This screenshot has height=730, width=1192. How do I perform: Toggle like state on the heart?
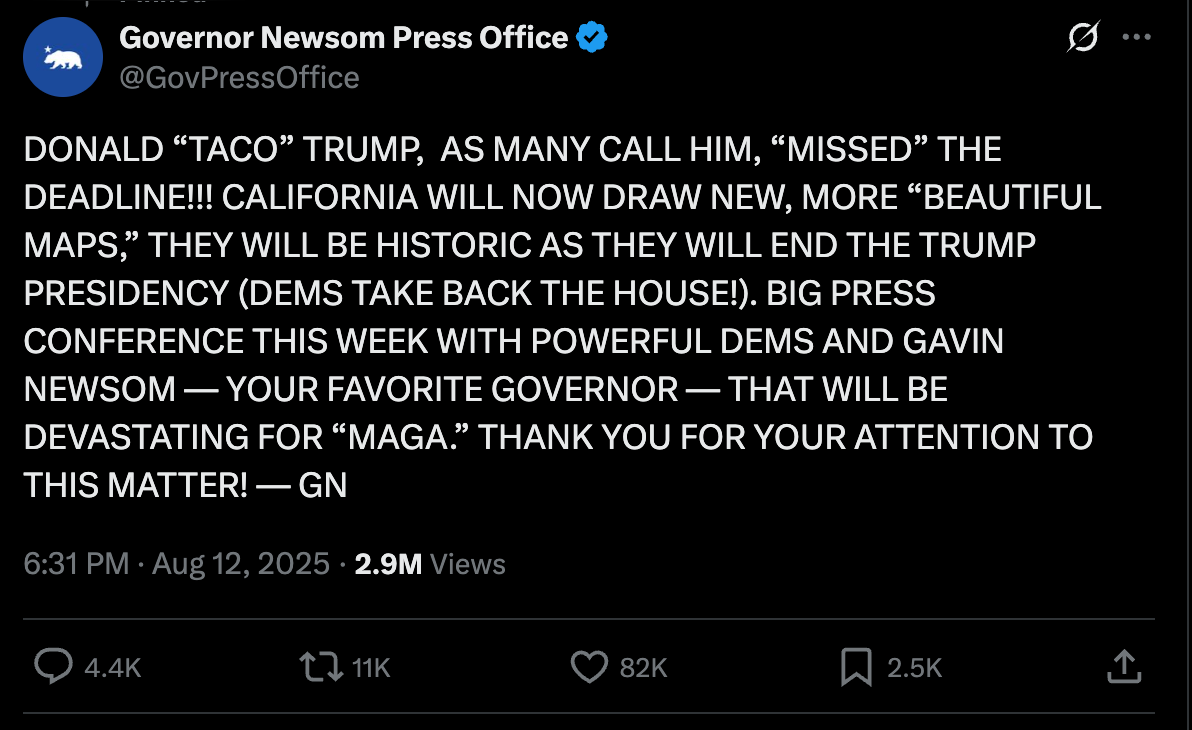590,667
